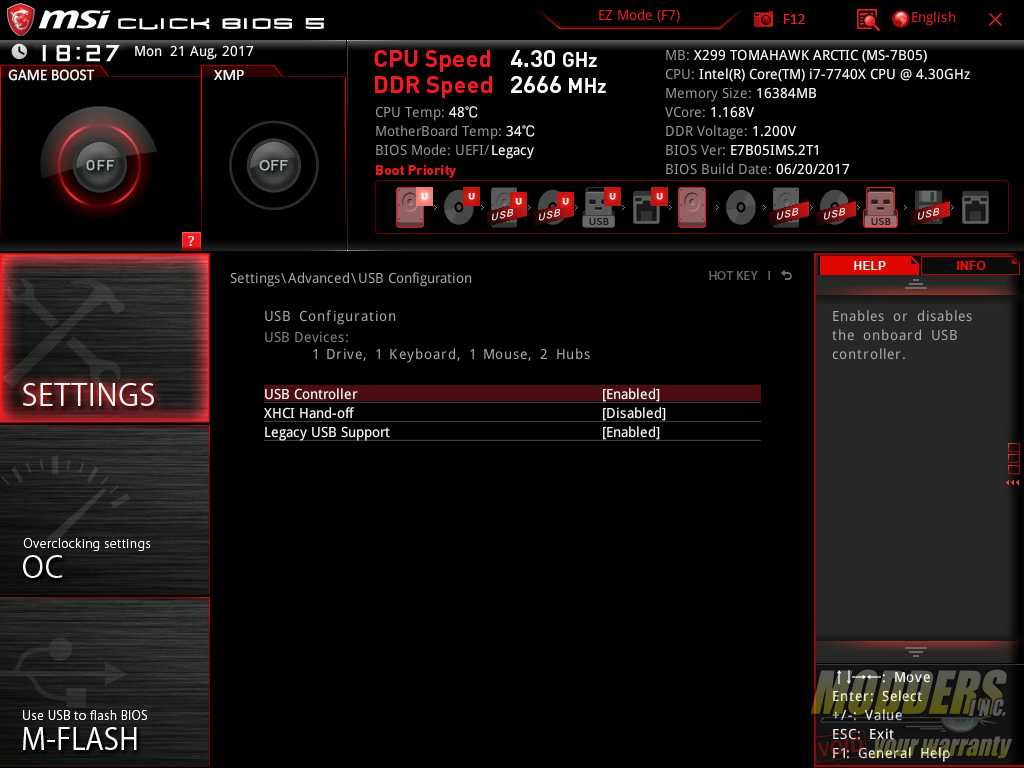Click the bottom handle of the help panel
This screenshot has height=768, width=1024.
(x=916, y=651)
